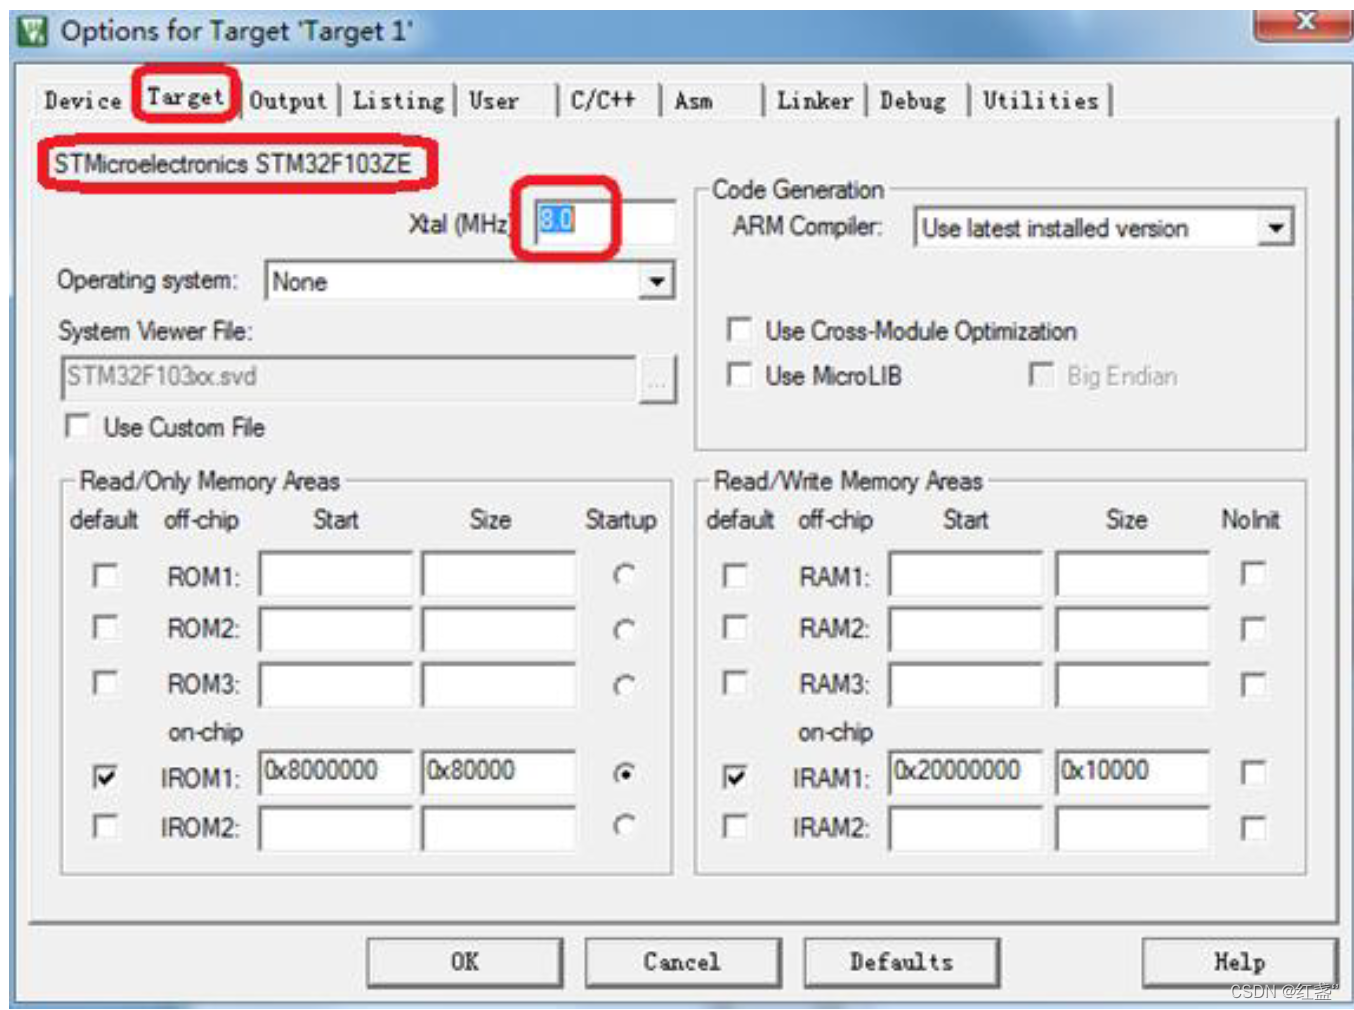Click the RAM3 Start address field
The width and height of the screenshot is (1354, 1010).
[x=965, y=685]
